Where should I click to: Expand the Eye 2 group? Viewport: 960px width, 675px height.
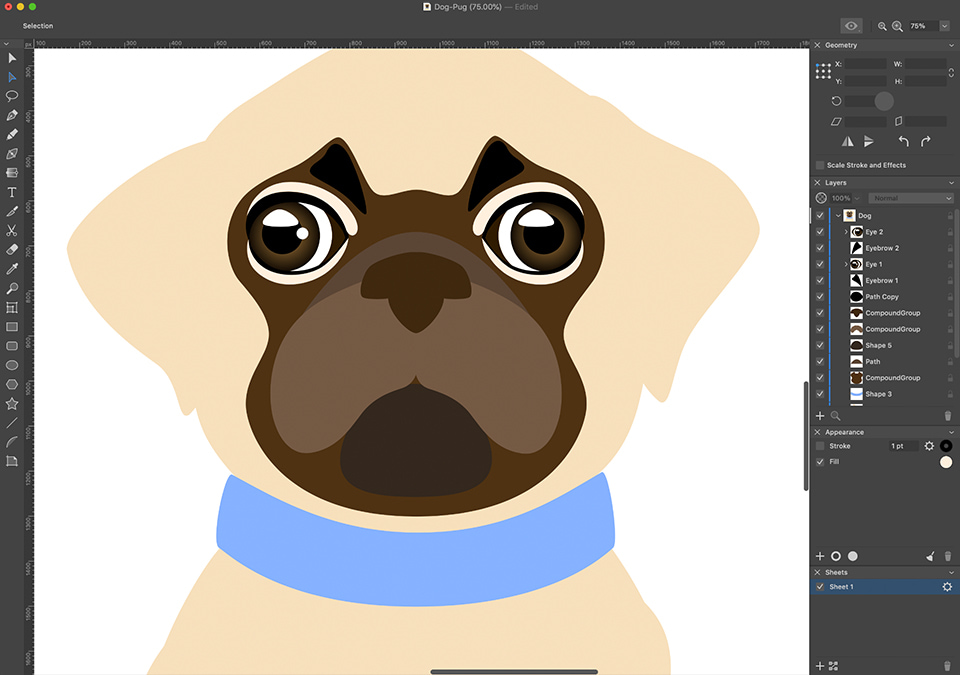(846, 232)
